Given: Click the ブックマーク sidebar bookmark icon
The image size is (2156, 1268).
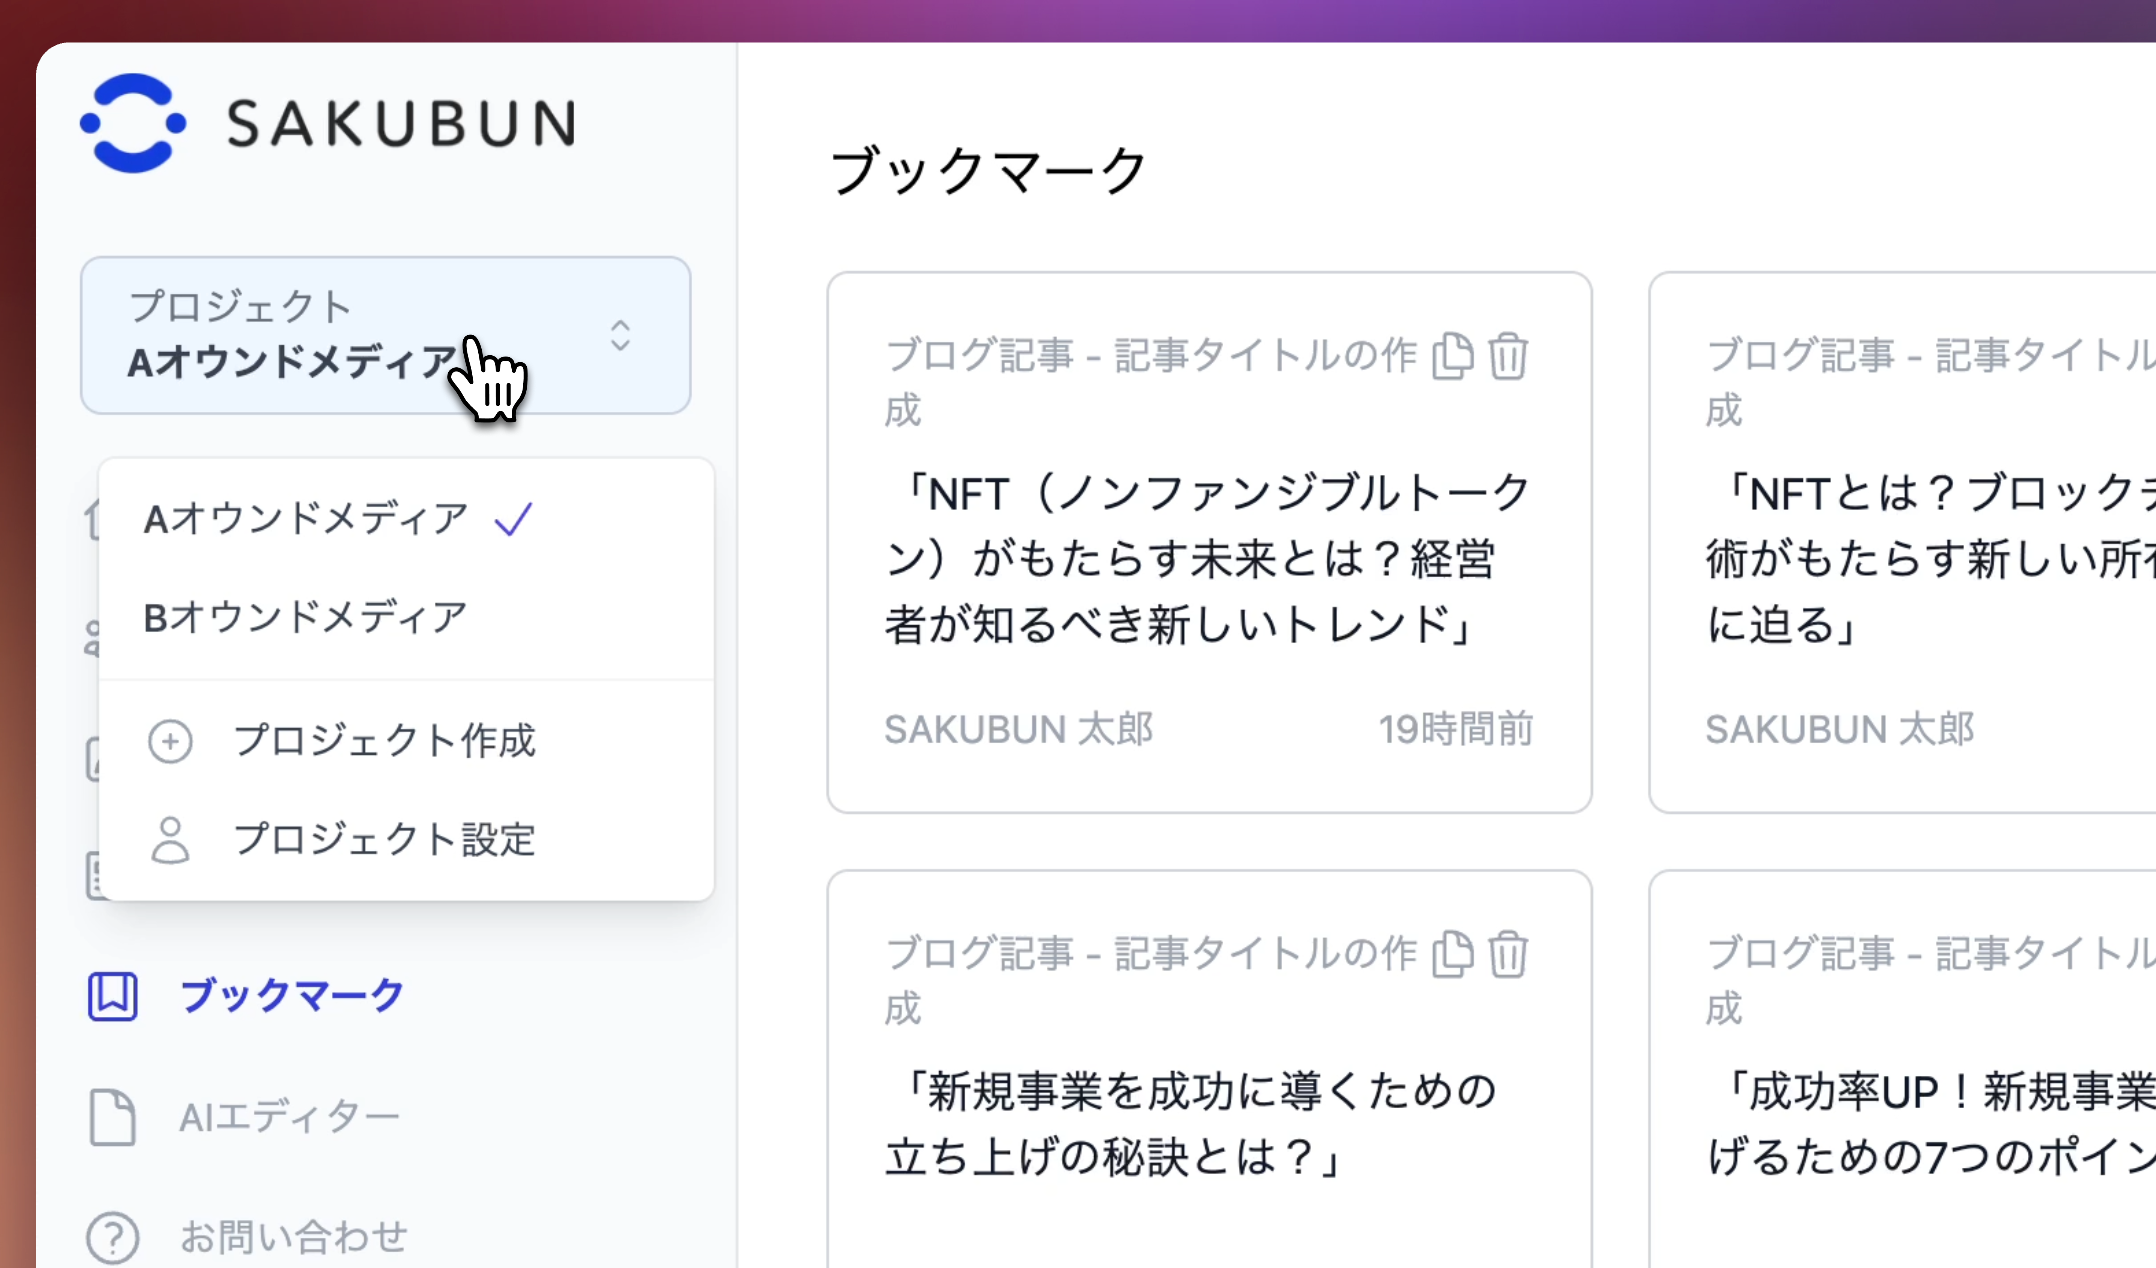Looking at the screenshot, I should point(113,996).
